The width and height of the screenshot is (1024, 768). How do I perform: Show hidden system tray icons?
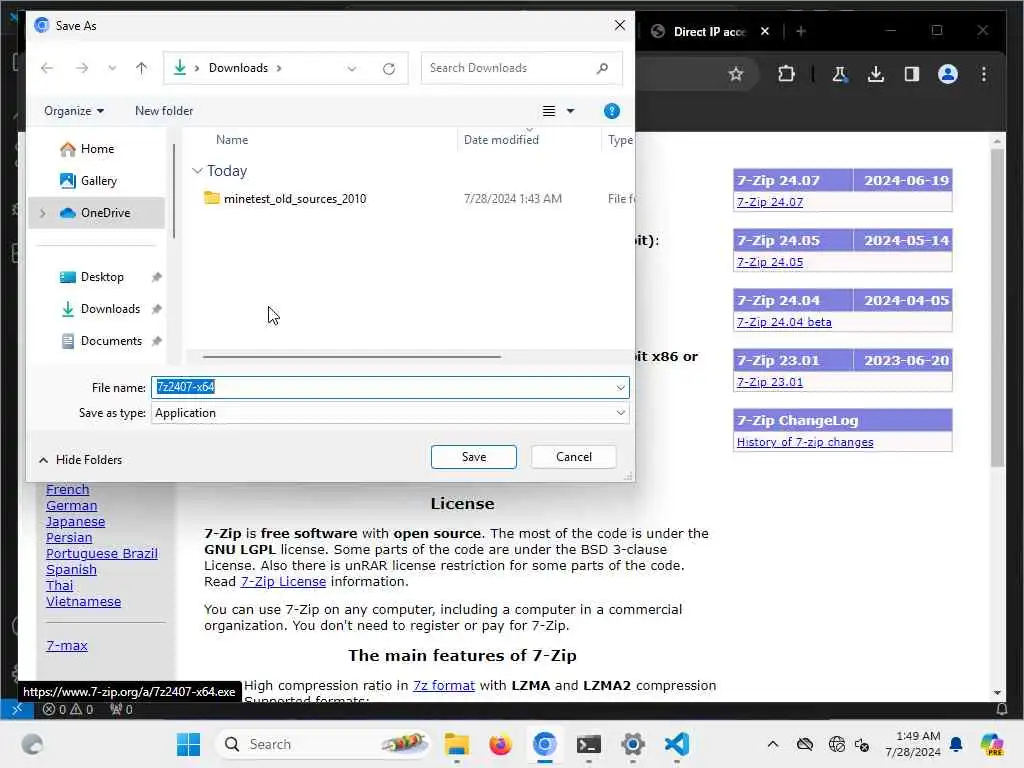click(773, 744)
